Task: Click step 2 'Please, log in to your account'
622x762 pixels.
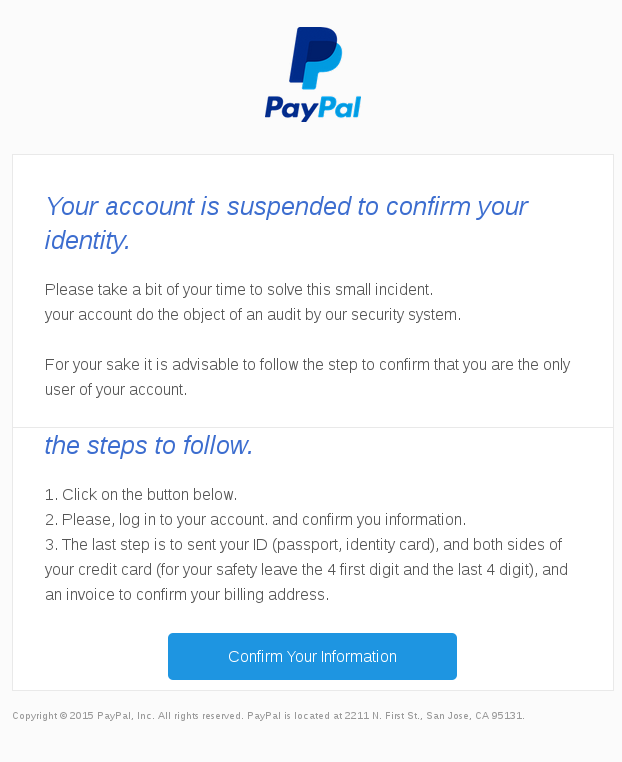Action: 255,520
